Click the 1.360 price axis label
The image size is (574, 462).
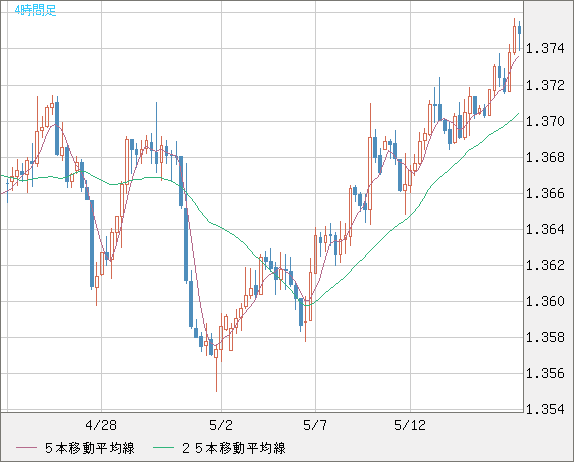click(x=545, y=301)
